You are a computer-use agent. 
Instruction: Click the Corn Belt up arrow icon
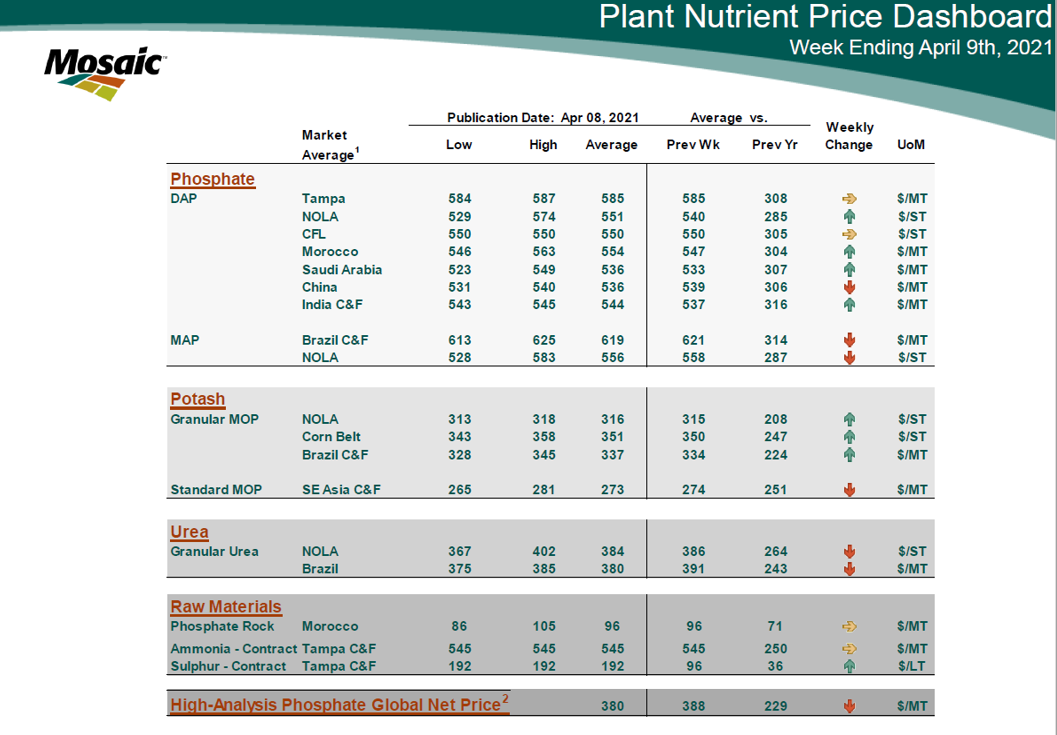coord(849,437)
